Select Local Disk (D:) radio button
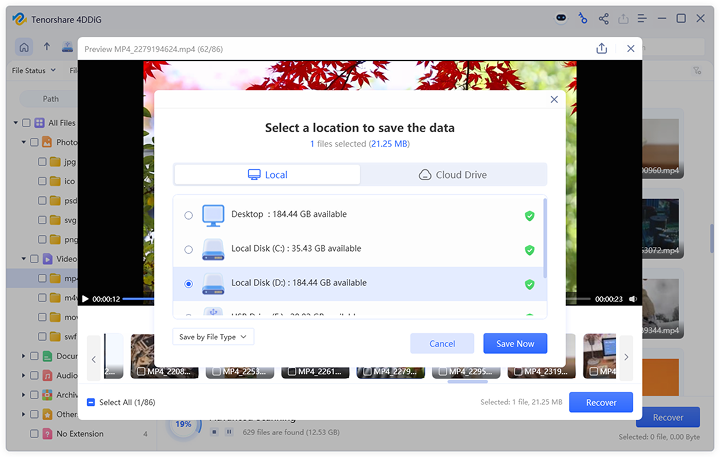The image size is (720, 457). coord(188,284)
